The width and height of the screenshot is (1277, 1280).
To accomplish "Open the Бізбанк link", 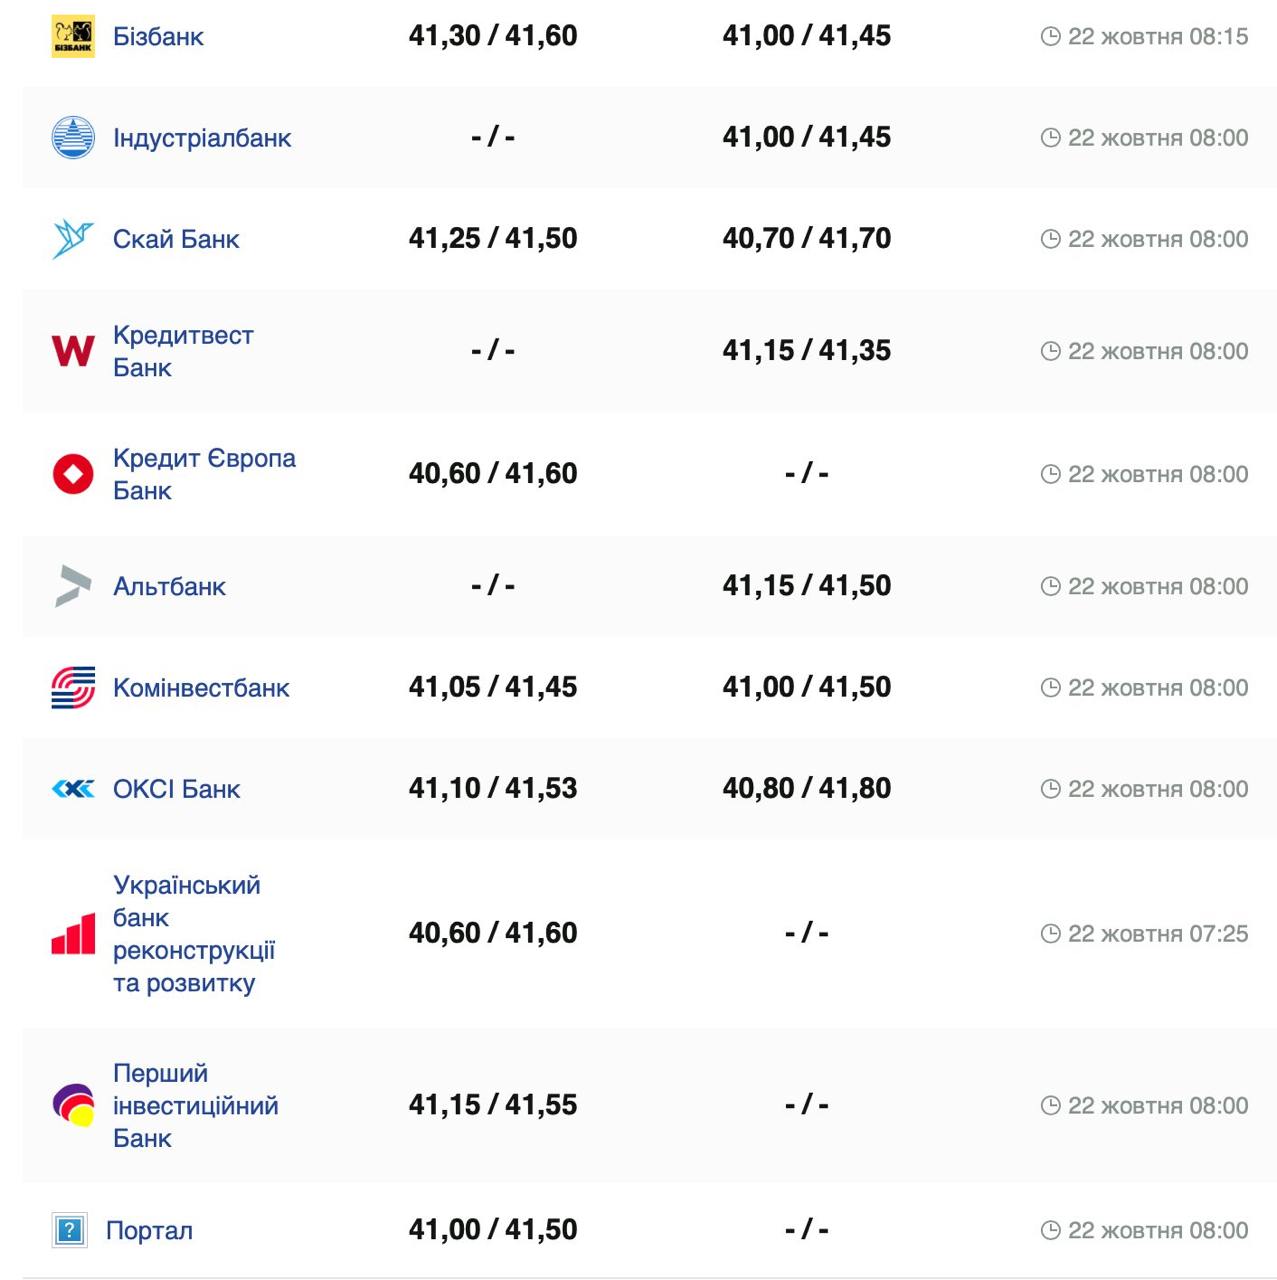I will pyautogui.click(x=158, y=37).
